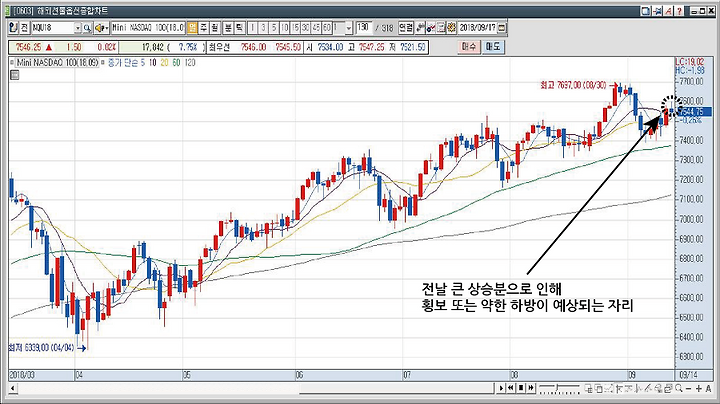
Task: Click the 매도 sell button
Action: coord(493,46)
